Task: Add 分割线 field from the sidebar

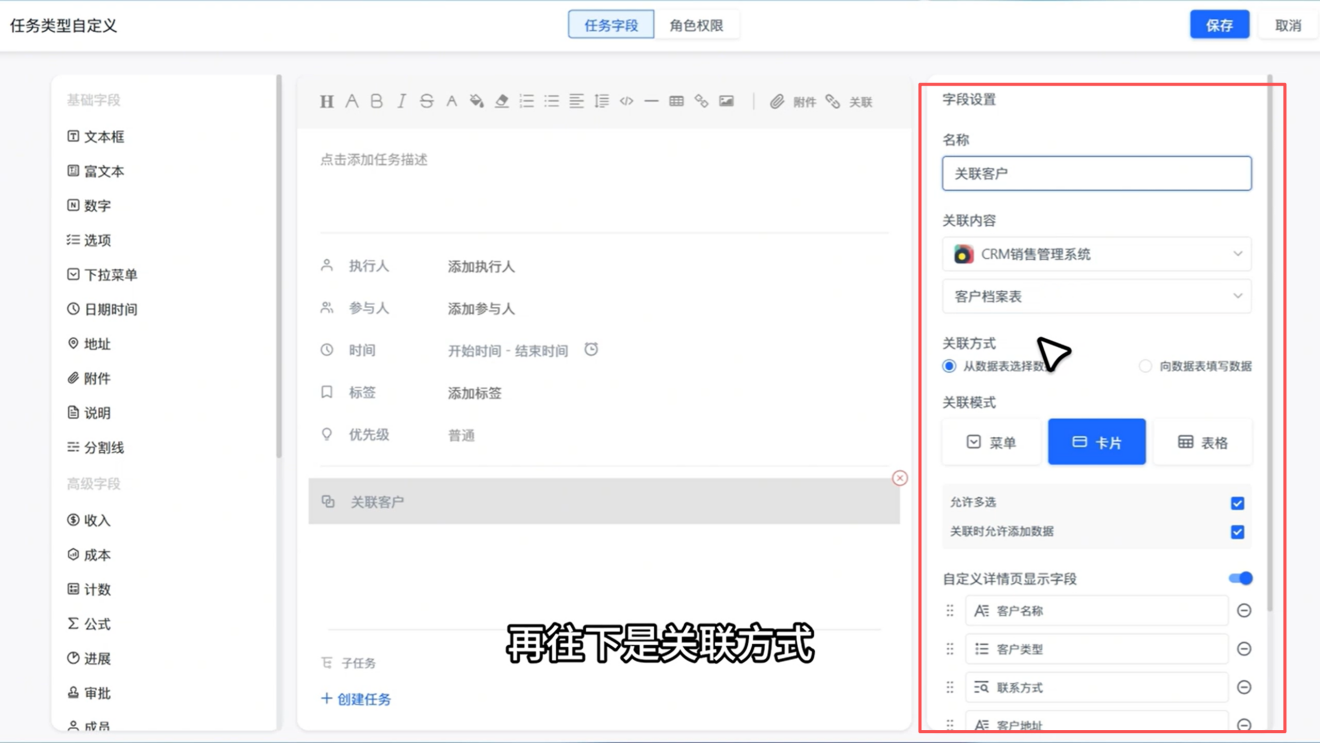Action: [96, 447]
